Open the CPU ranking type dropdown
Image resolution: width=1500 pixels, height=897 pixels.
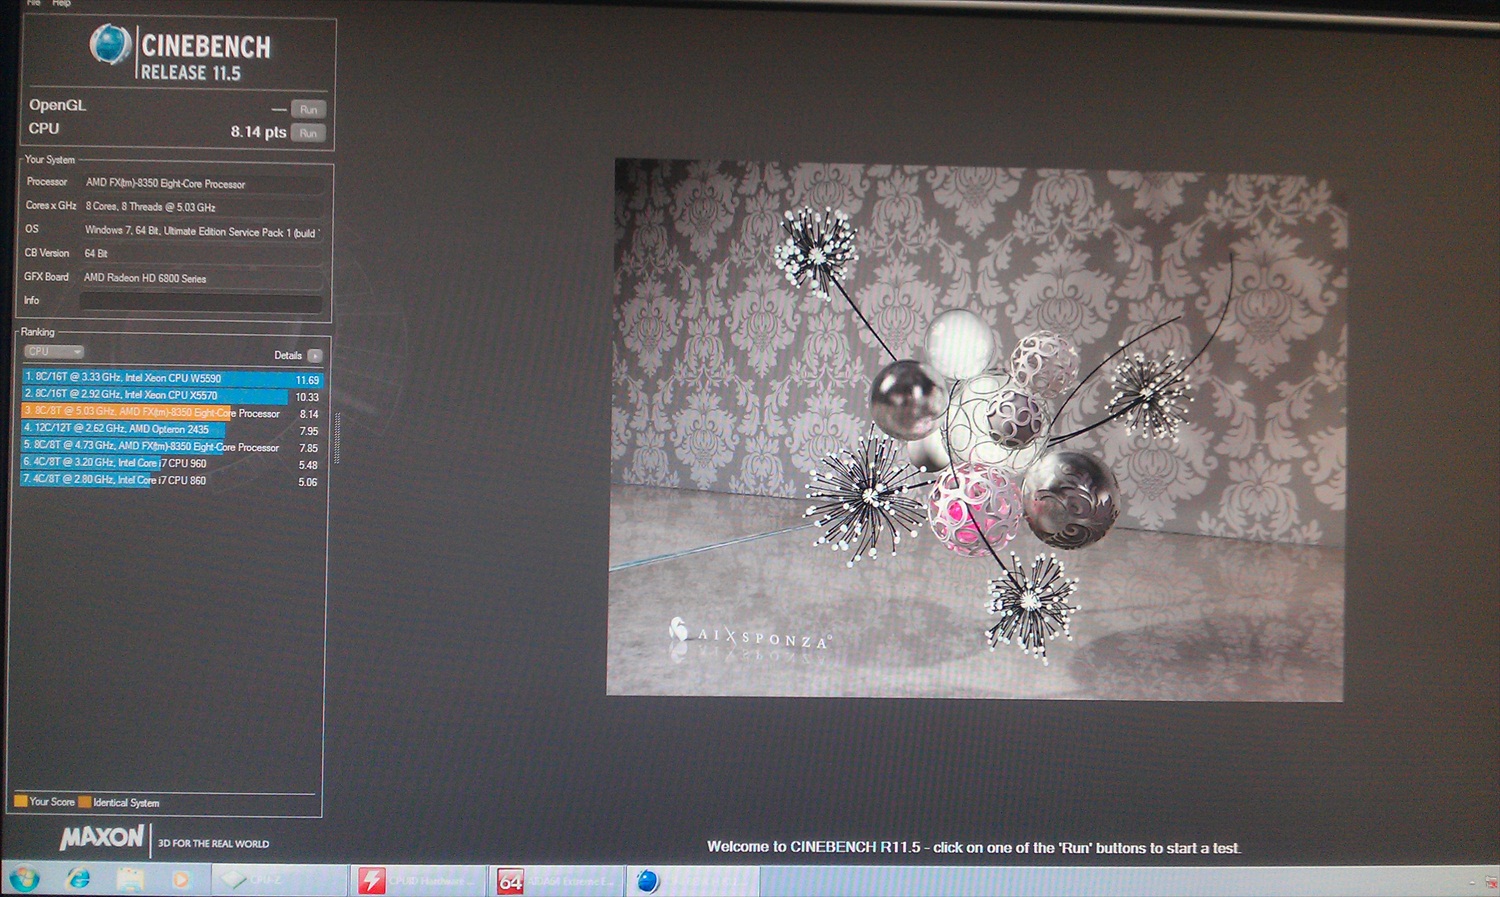[x=54, y=352]
